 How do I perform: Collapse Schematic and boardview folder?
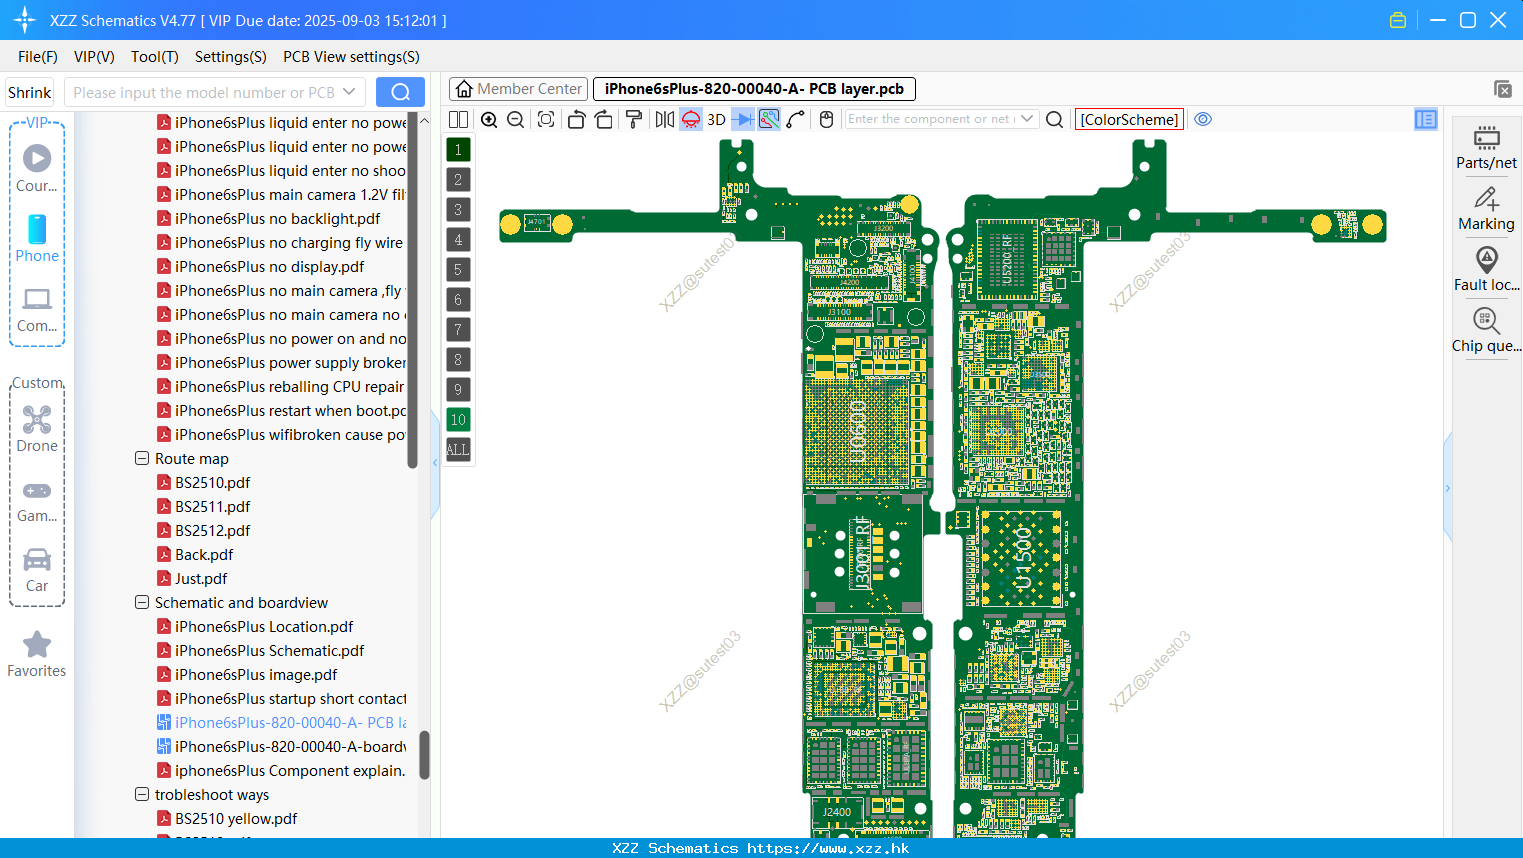pos(142,603)
